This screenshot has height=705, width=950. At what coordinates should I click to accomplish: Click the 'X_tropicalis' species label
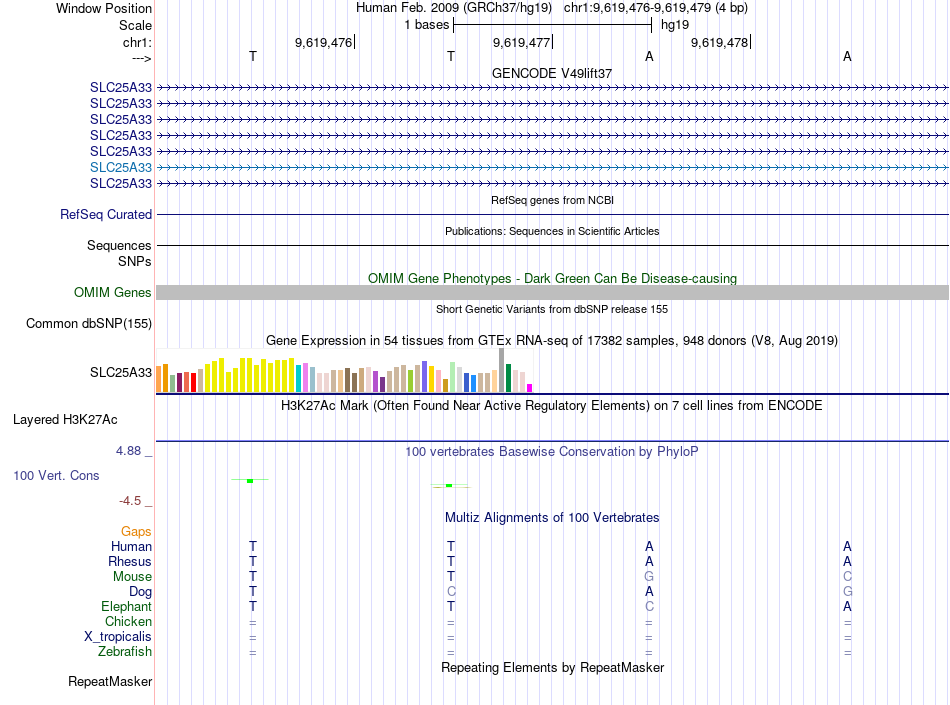[x=118, y=637]
